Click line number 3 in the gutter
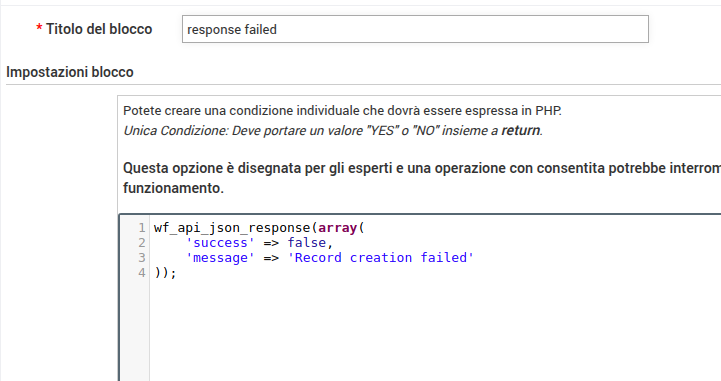Image resolution: width=721 pixels, height=381 pixels. pos(142,258)
